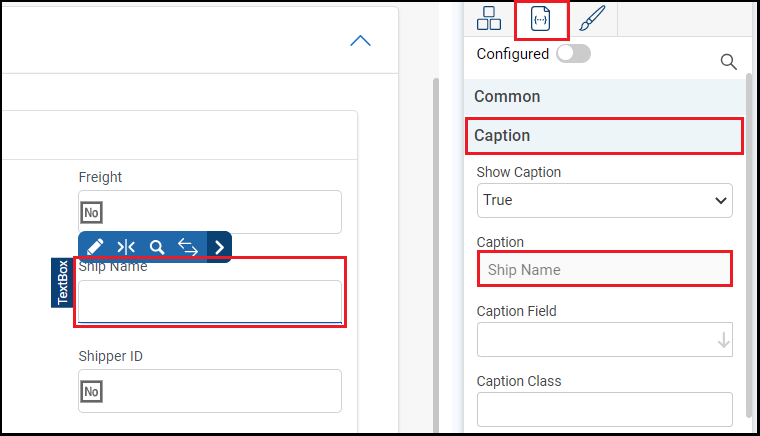Open the components blocks tab icon
The height and width of the screenshot is (436, 760).
coord(489,18)
